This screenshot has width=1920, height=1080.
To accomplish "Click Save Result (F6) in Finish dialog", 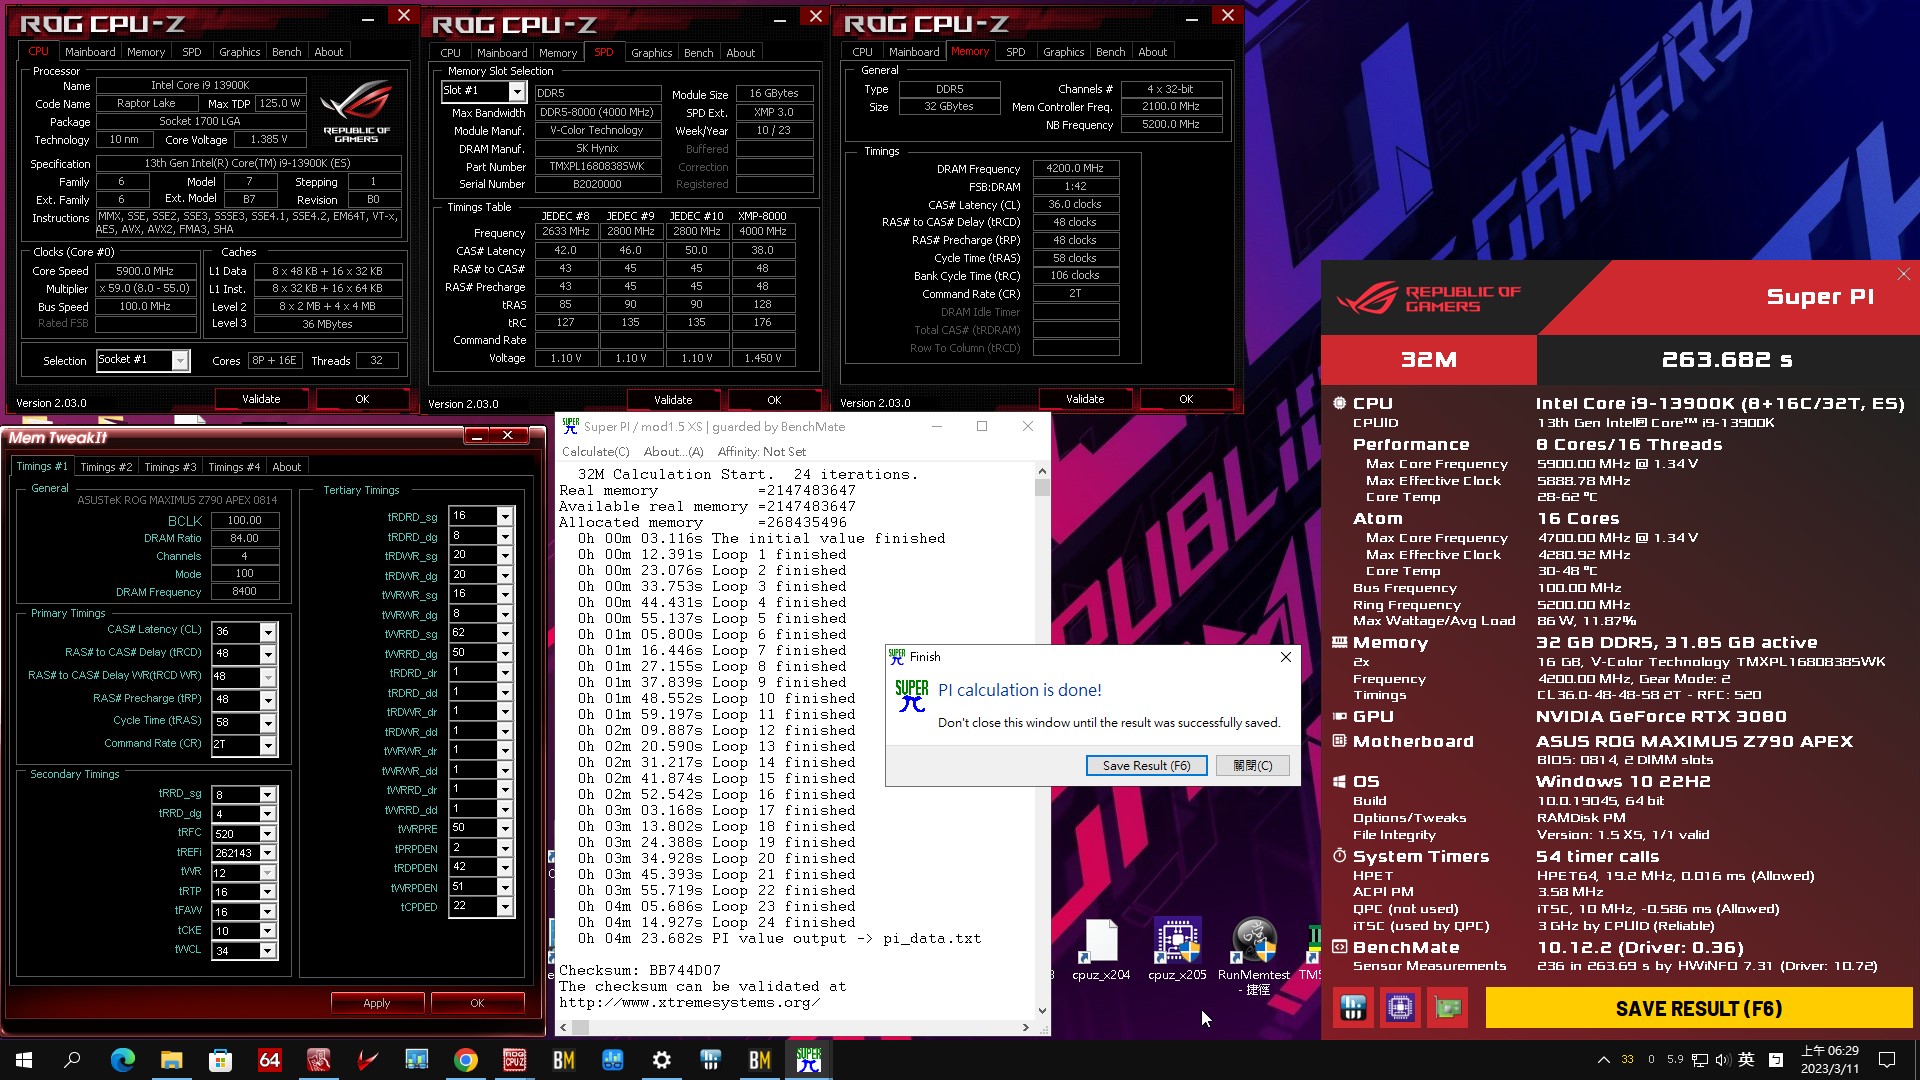I will (1146, 766).
